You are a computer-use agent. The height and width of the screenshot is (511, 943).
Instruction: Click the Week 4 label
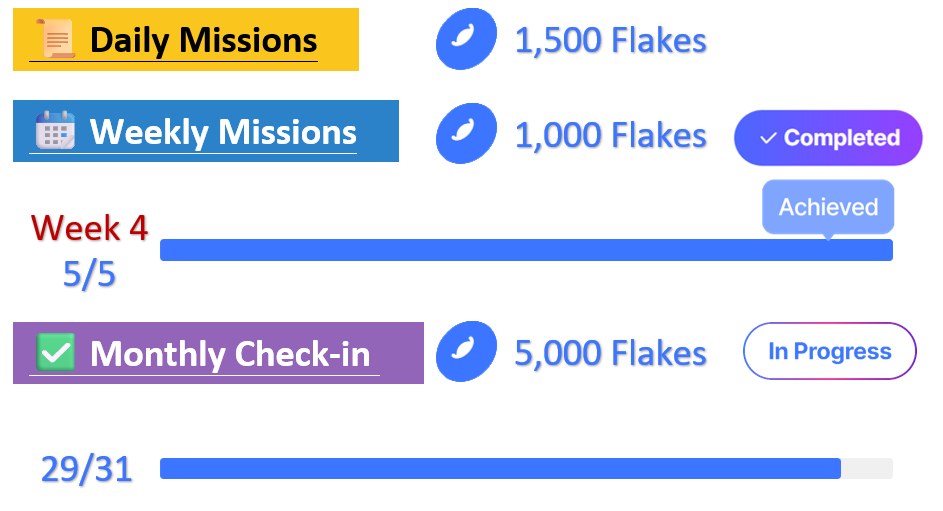point(90,228)
